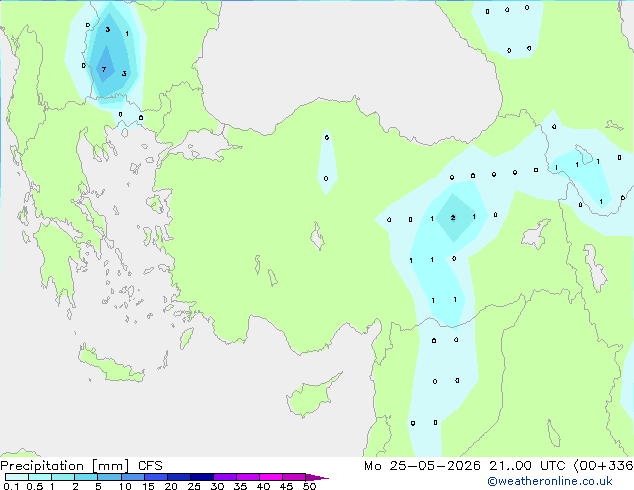Pick the 15–20 mm legend swatch
This screenshot has height=490, width=634.
tap(155, 477)
